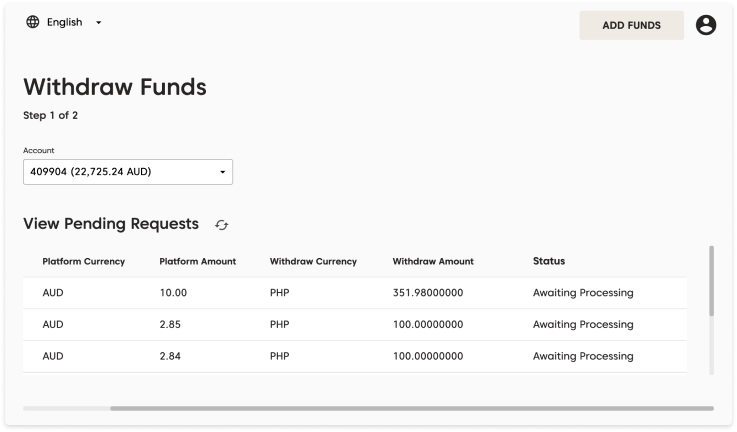Click the Platform Amount column header
Image resolution: width=737 pixels, height=432 pixels.
coord(197,262)
